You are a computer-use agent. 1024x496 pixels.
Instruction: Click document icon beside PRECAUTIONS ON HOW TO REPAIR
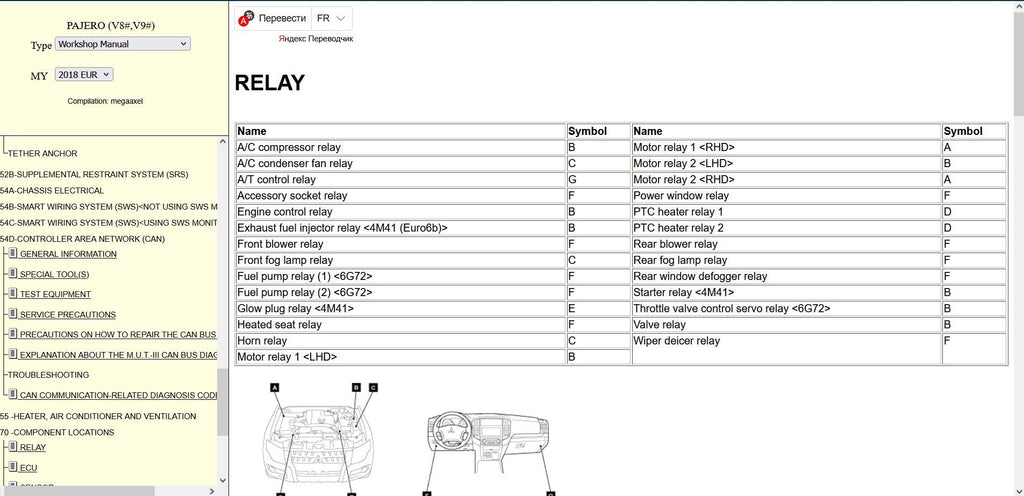click(x=13, y=333)
